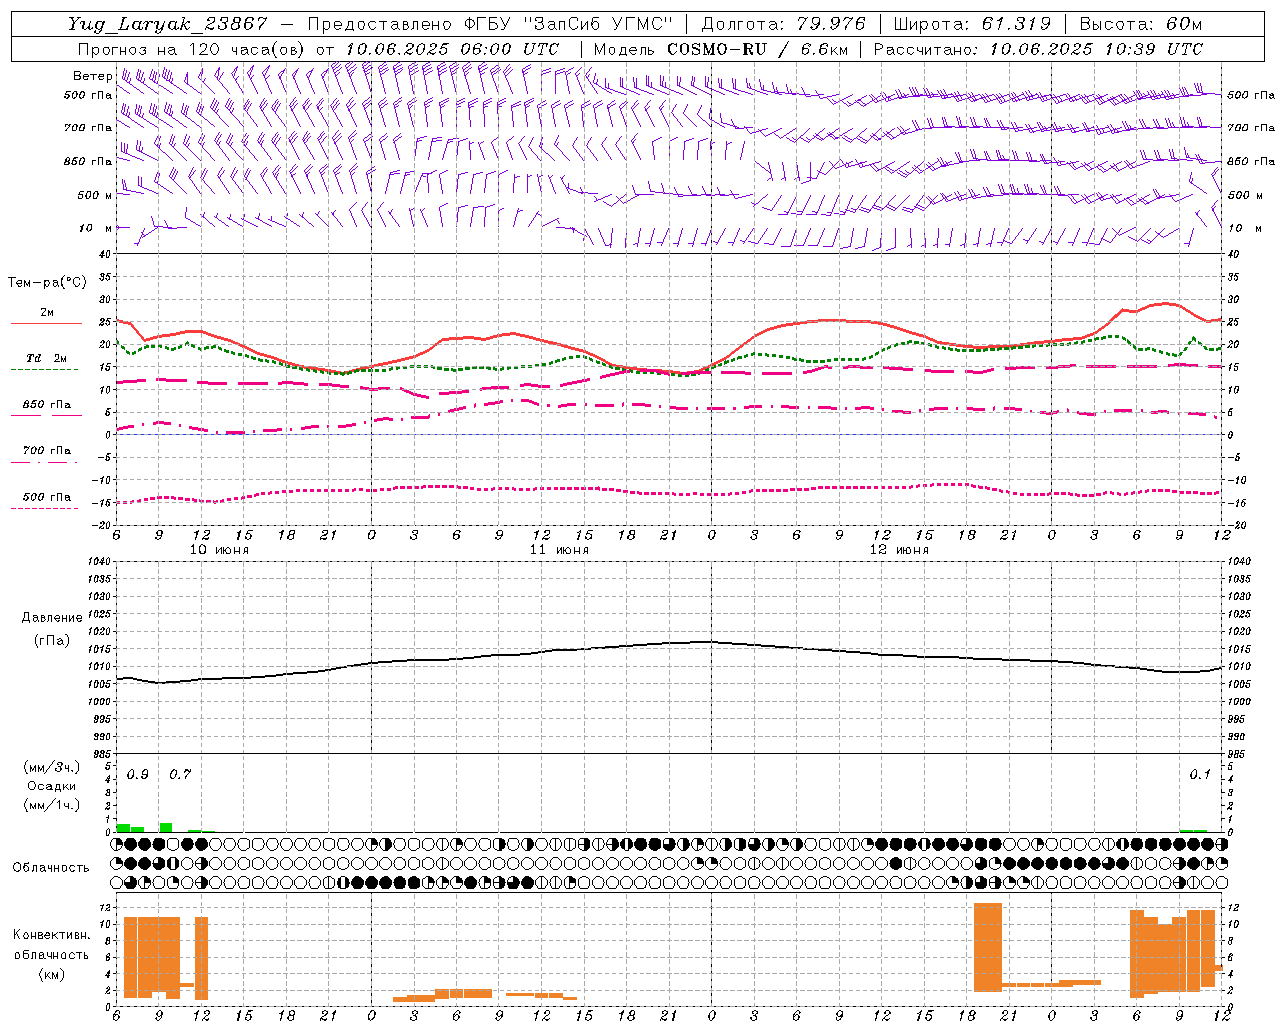Click the (мм/3ч.) precipitation unit label

click(x=52, y=768)
